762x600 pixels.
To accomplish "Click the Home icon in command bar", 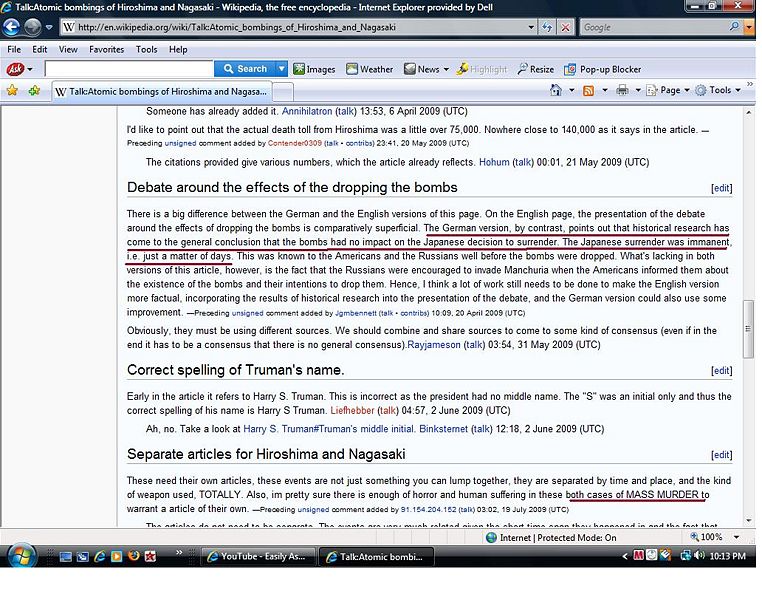I will tap(555, 90).
